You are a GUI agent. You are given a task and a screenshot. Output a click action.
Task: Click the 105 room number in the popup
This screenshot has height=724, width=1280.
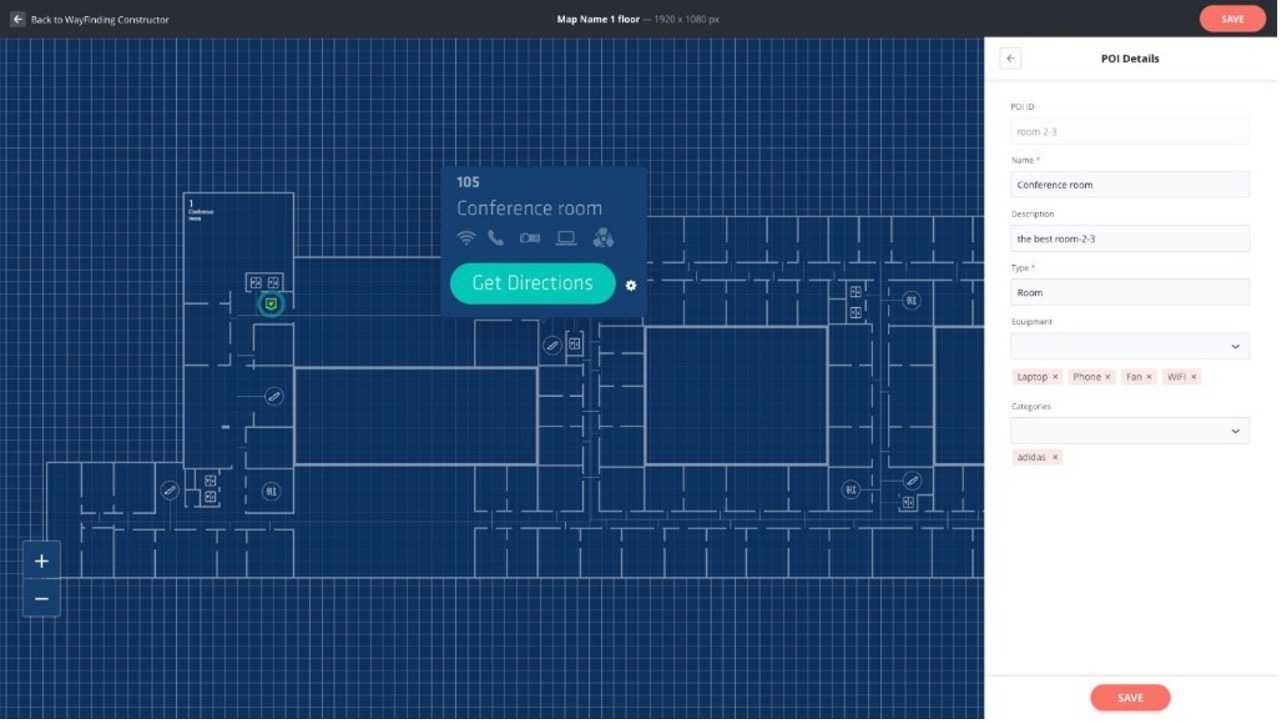[x=468, y=182]
